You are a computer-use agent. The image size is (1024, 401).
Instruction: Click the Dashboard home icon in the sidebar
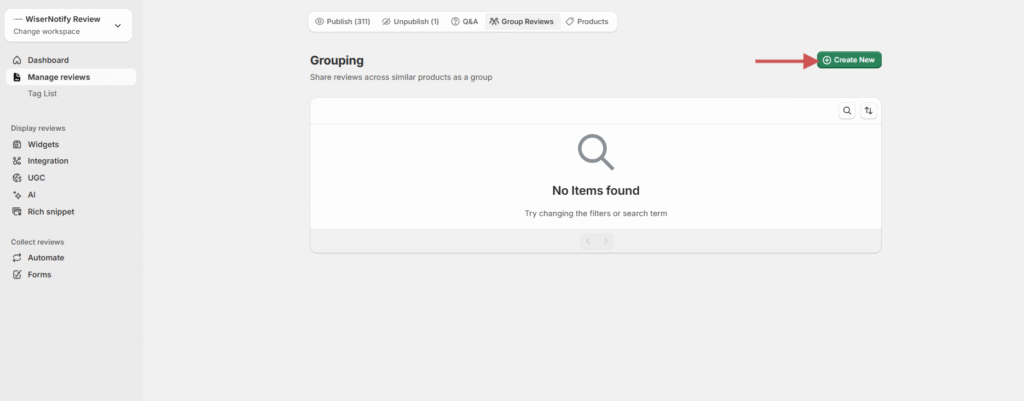[17, 60]
